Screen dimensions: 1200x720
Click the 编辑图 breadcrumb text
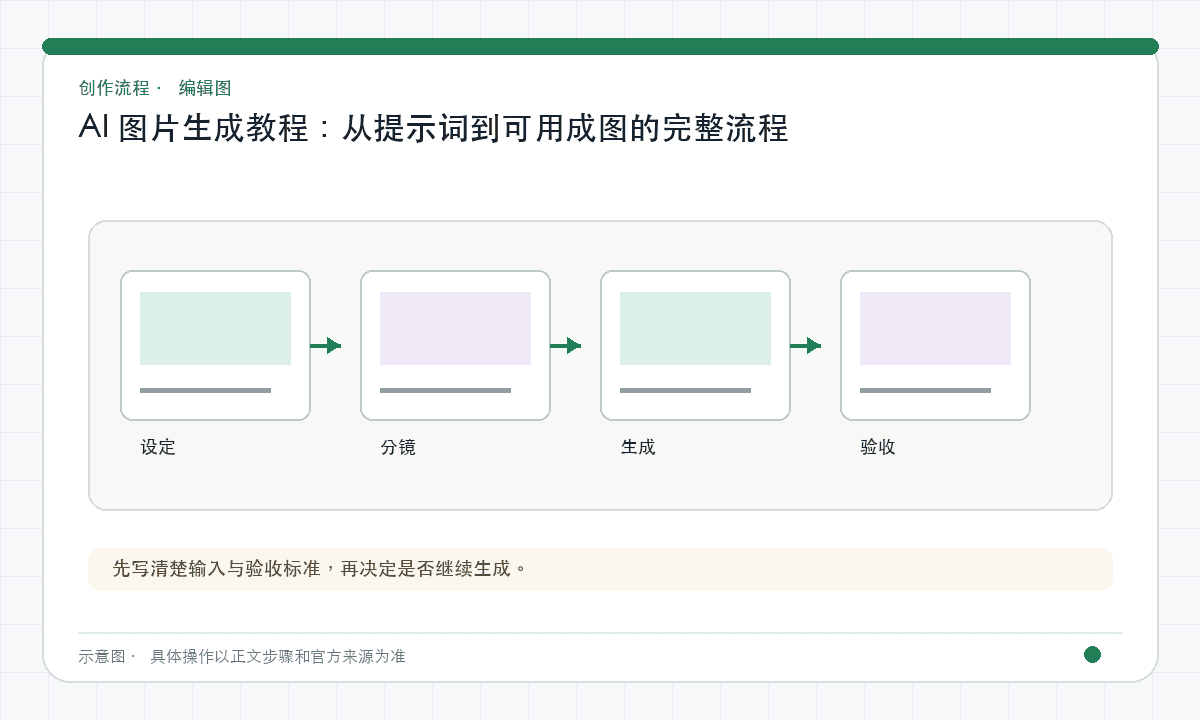tap(205, 88)
